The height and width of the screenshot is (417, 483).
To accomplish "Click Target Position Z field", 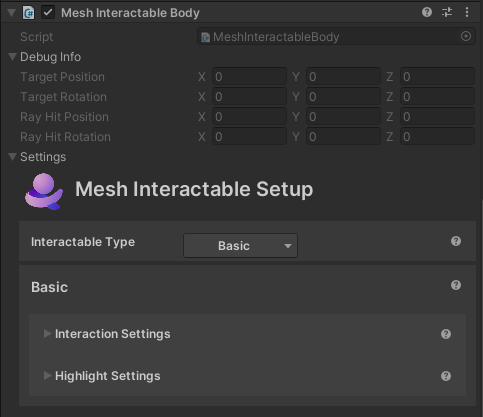I will click(437, 77).
